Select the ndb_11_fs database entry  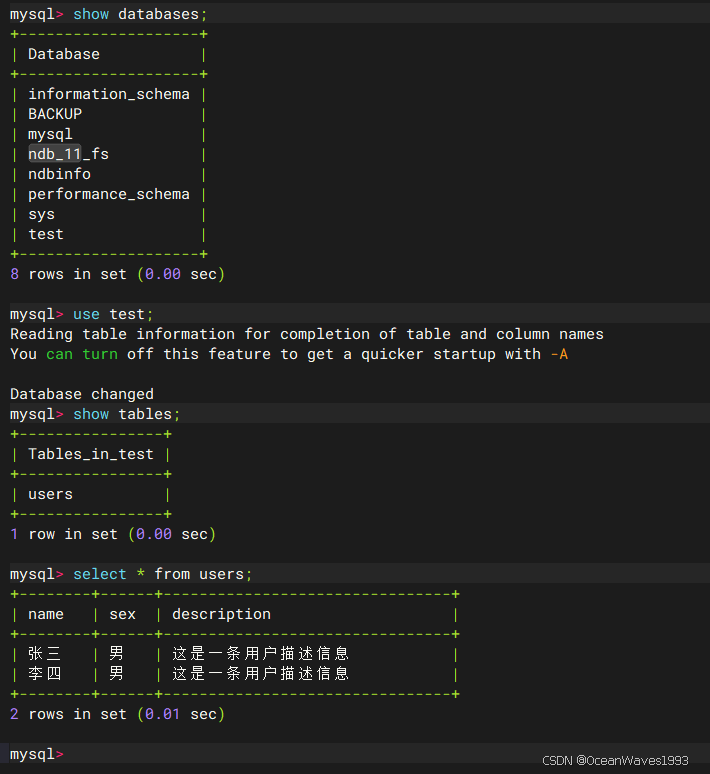point(68,154)
